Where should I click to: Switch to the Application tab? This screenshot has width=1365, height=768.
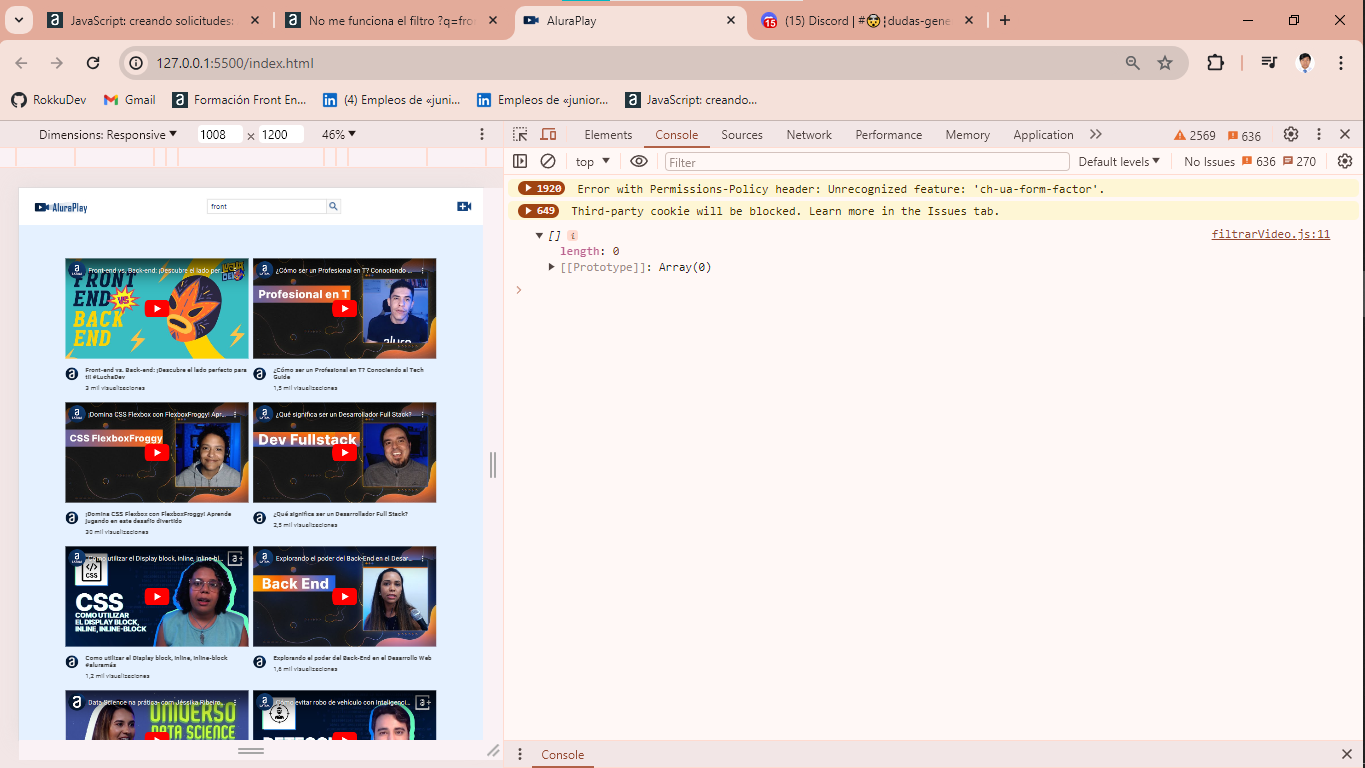(x=1043, y=135)
